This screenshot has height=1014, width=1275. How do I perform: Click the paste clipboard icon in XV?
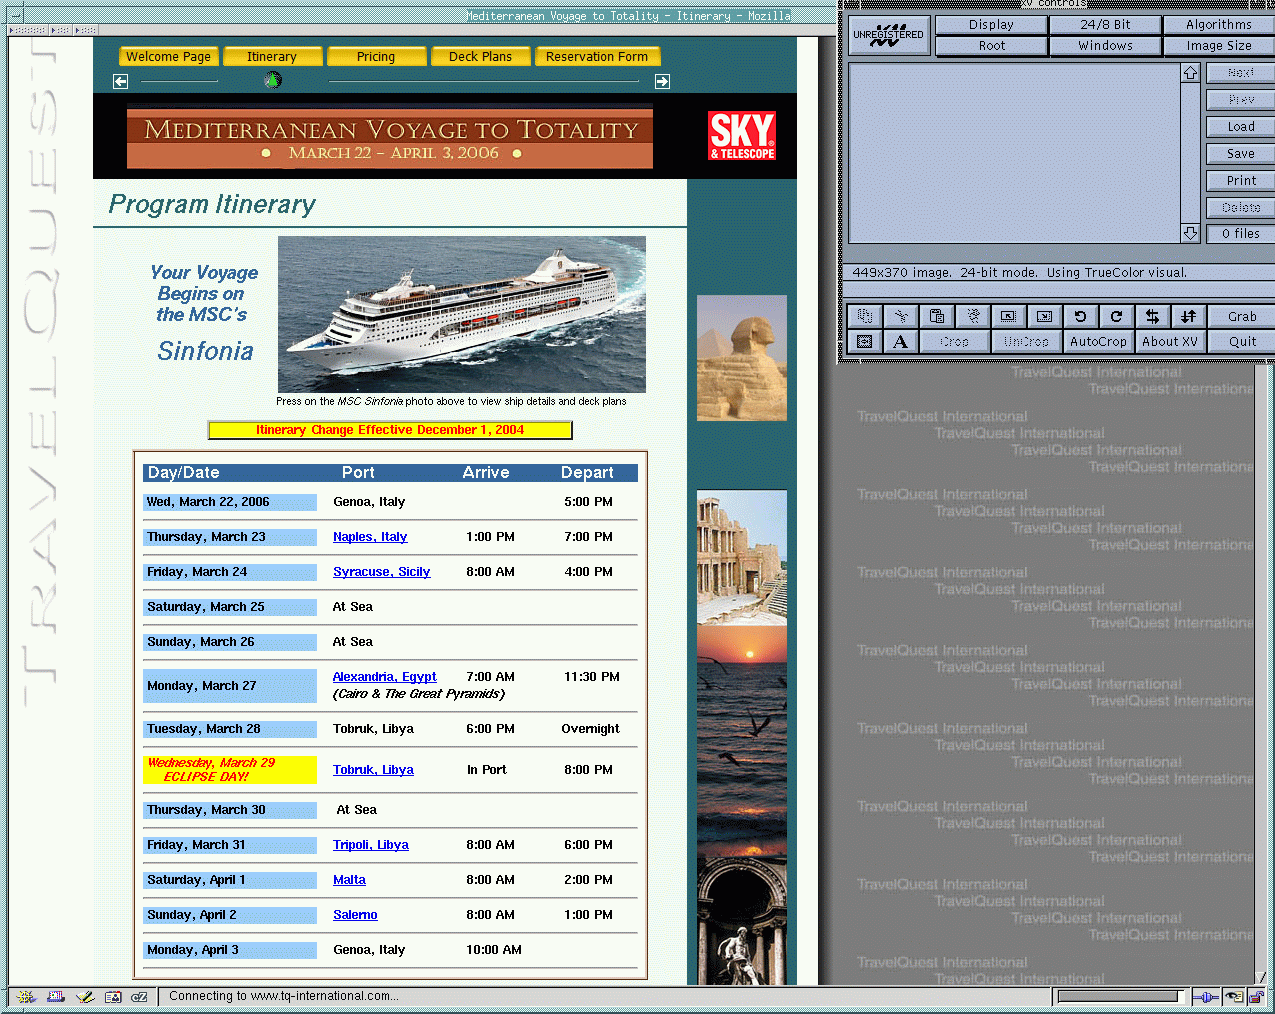click(937, 316)
